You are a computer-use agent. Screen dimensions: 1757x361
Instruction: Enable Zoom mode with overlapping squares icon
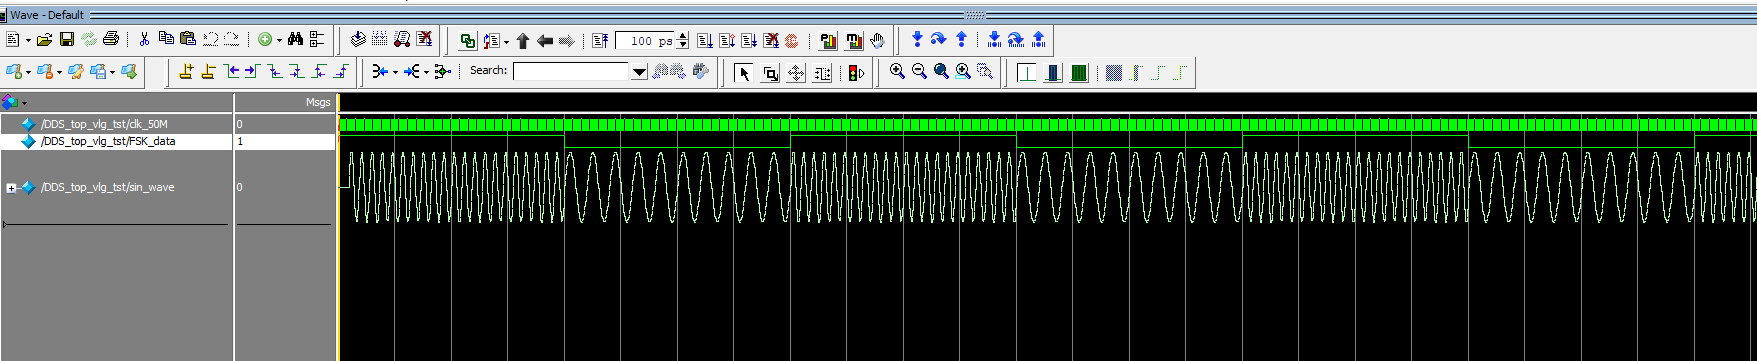coord(770,73)
